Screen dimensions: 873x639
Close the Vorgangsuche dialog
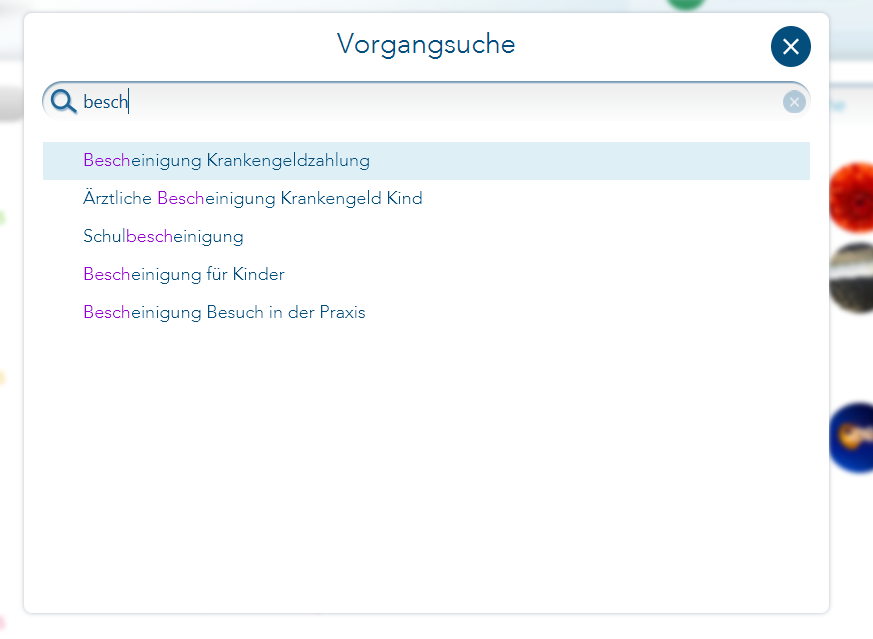[x=791, y=47]
